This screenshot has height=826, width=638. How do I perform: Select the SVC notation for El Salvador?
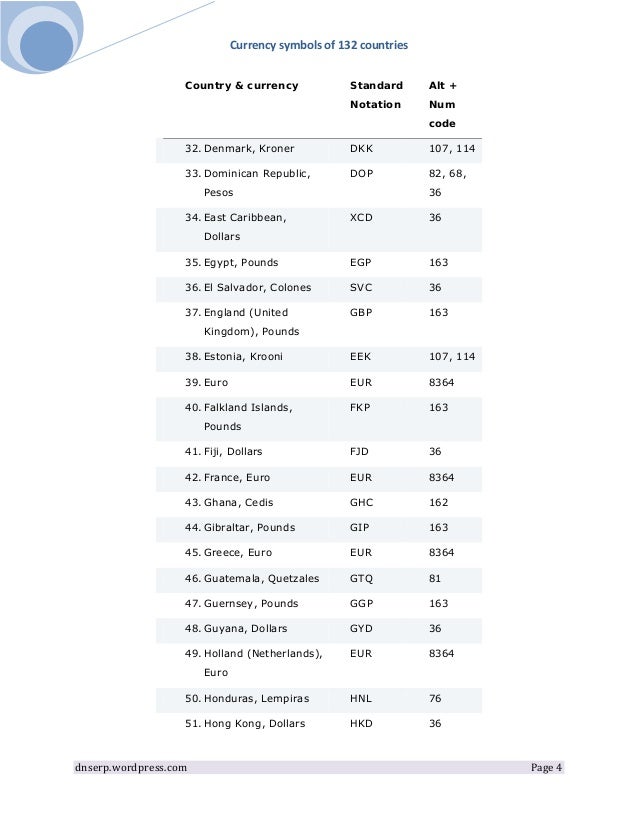click(361, 287)
